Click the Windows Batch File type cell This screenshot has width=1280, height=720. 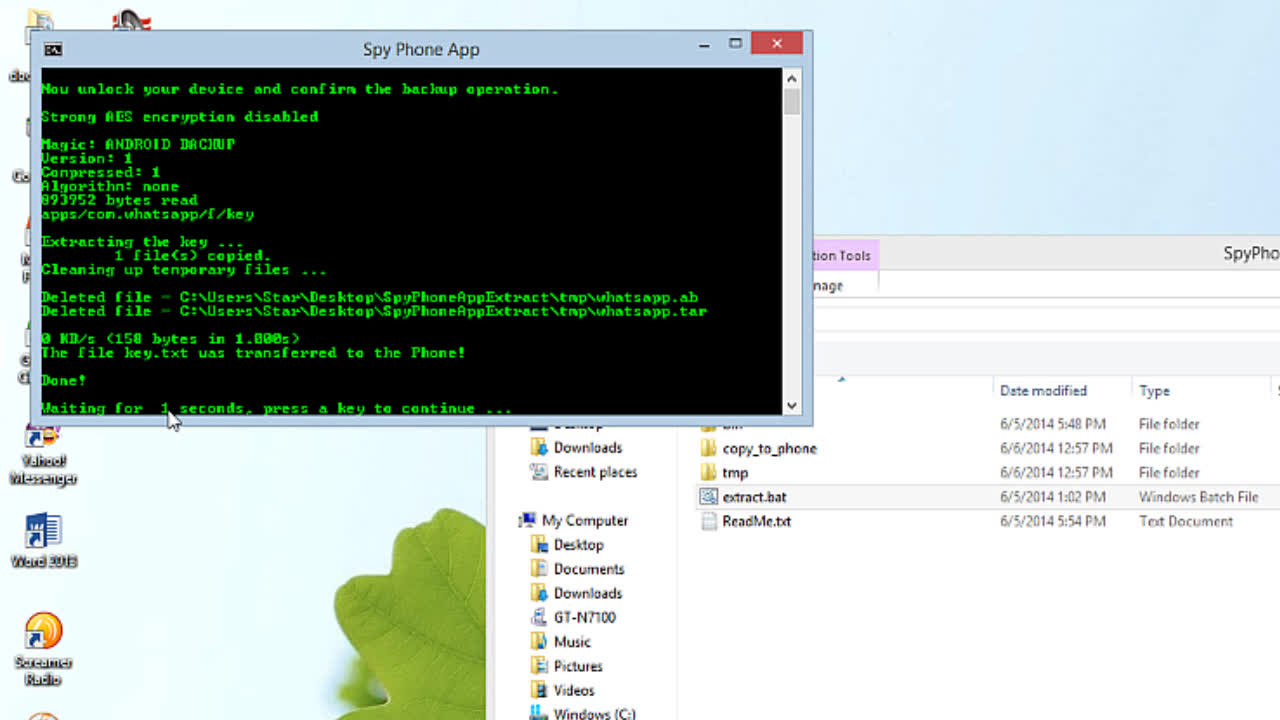[1198, 497]
